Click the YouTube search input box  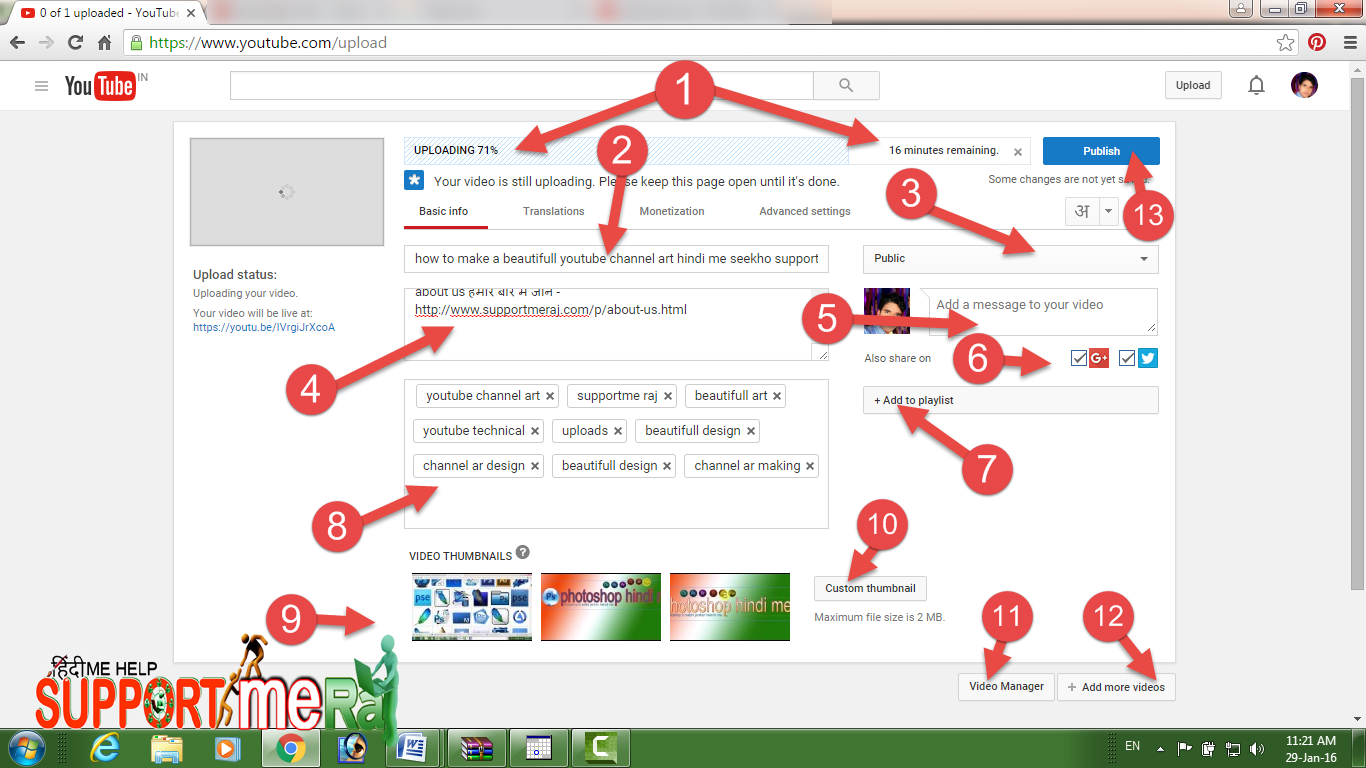522,86
